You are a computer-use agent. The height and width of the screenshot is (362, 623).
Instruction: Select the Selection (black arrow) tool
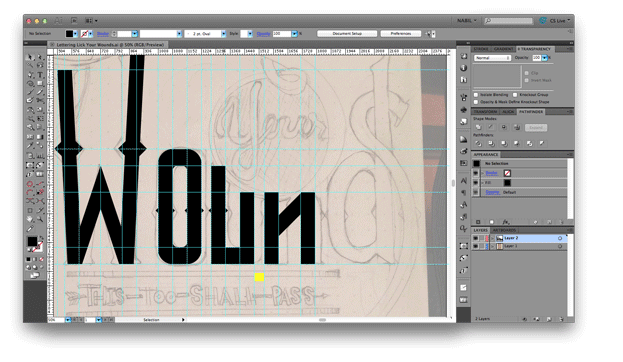tap(30, 58)
